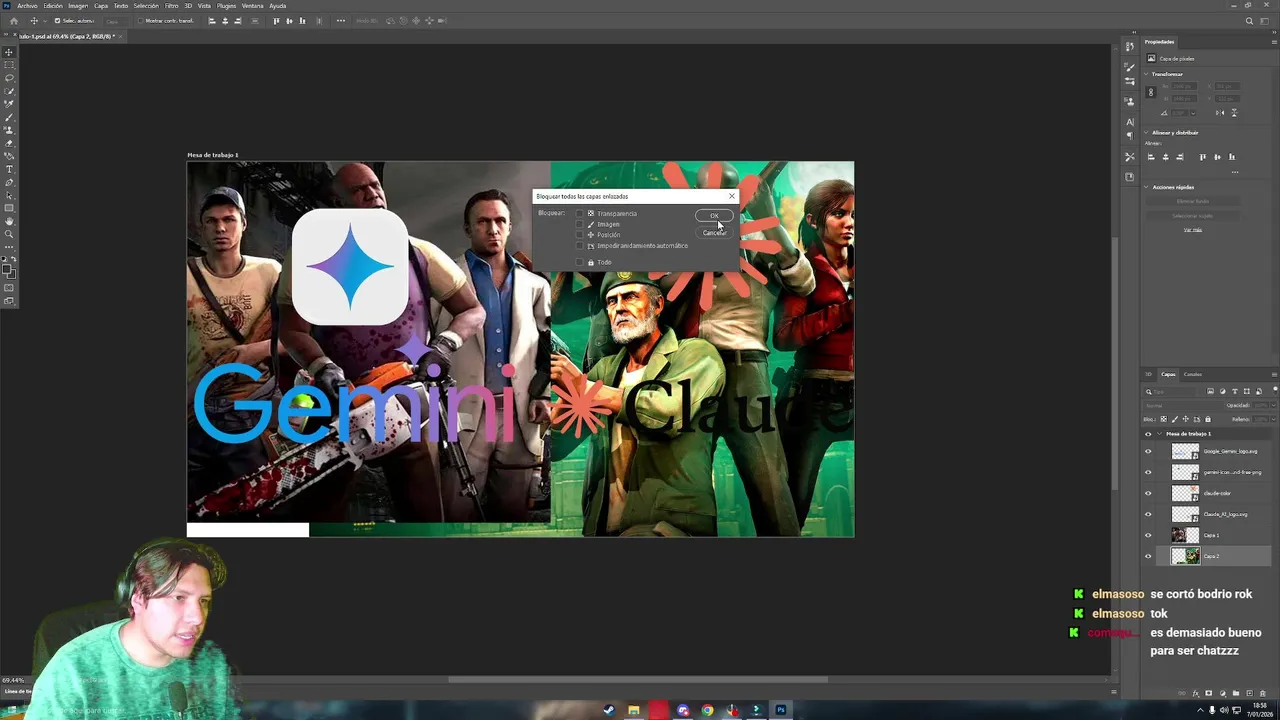Add layer style fx icon
Viewport: 1280px width, 720px height.
pos(1196,693)
